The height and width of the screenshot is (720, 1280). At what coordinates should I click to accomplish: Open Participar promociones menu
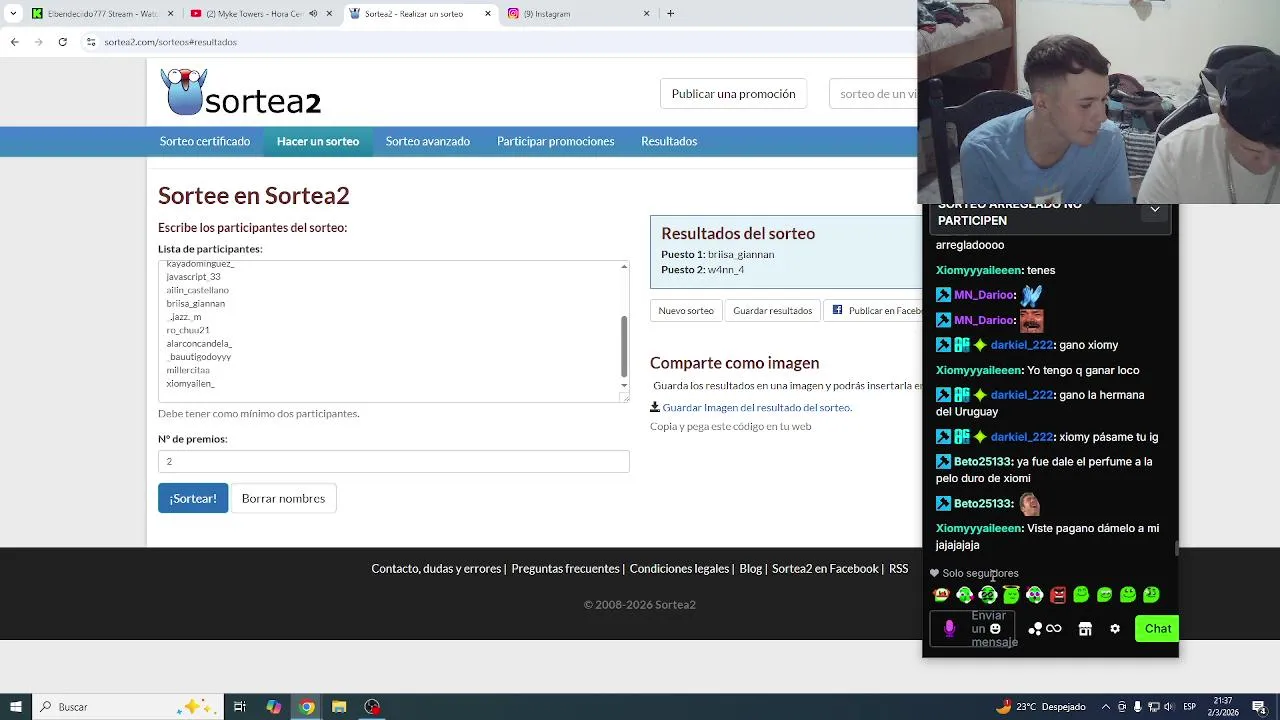(x=555, y=141)
